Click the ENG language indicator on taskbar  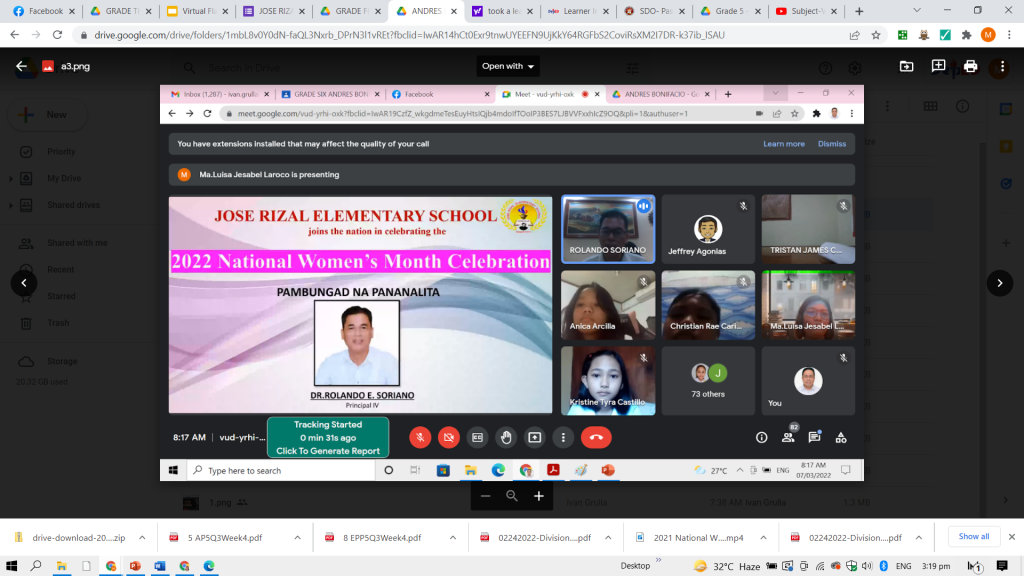pos(904,566)
